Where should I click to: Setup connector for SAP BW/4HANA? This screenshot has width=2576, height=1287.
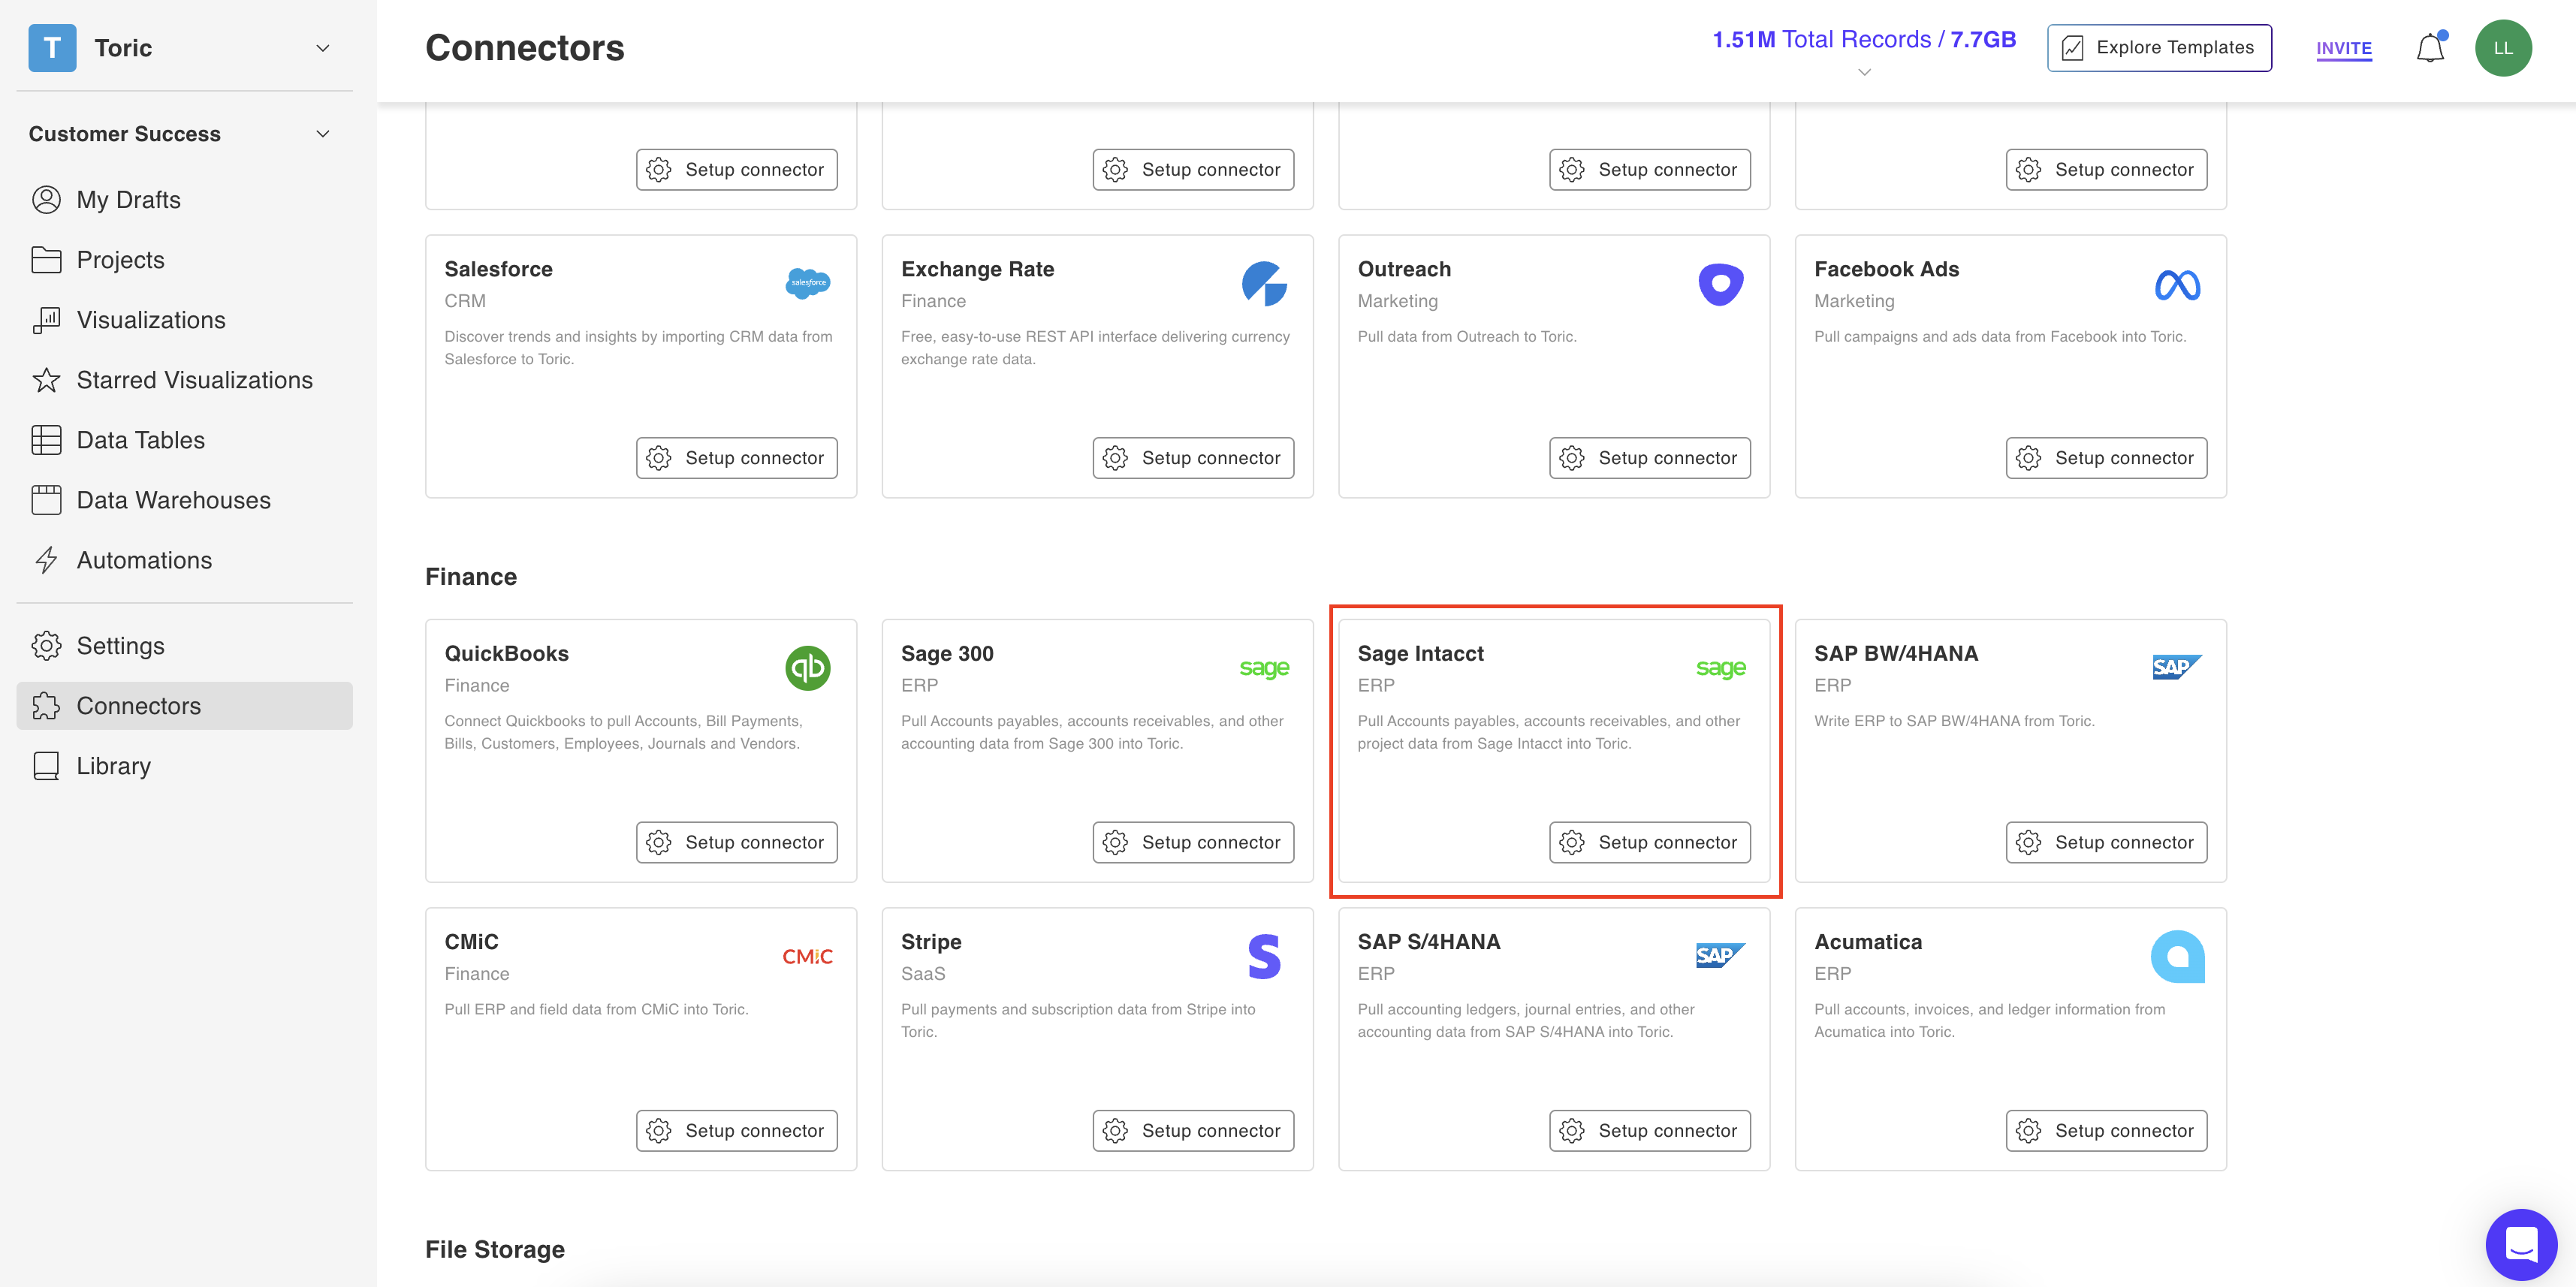(x=2106, y=842)
